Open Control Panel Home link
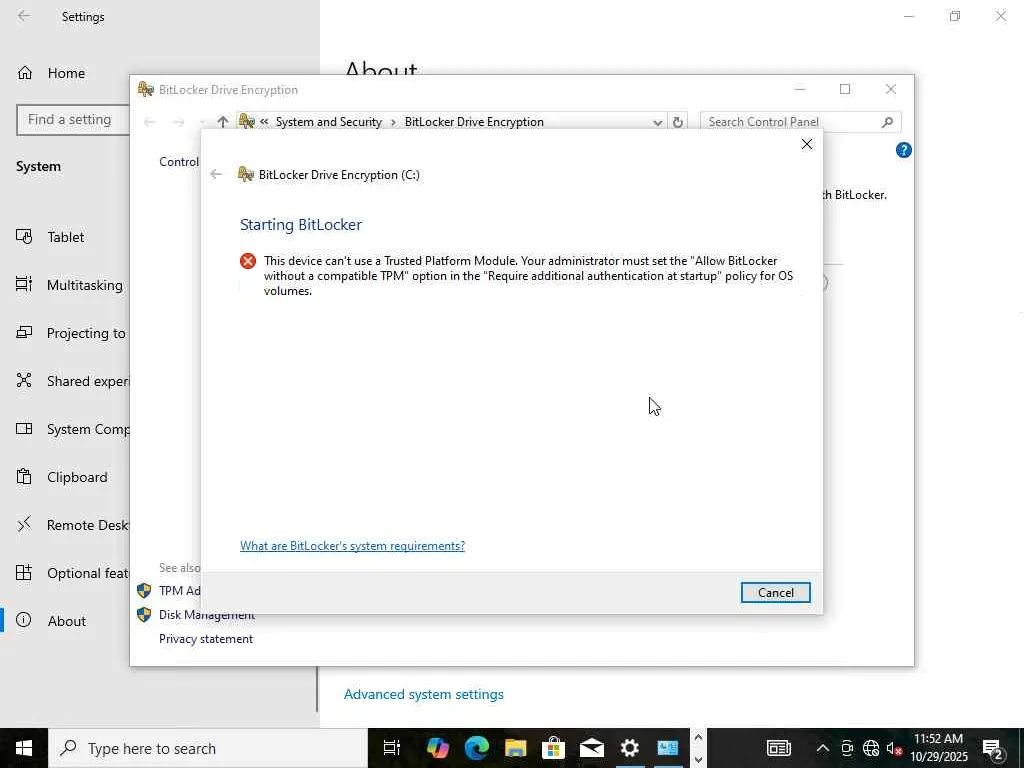The height and width of the screenshot is (768, 1024). tap(179, 162)
